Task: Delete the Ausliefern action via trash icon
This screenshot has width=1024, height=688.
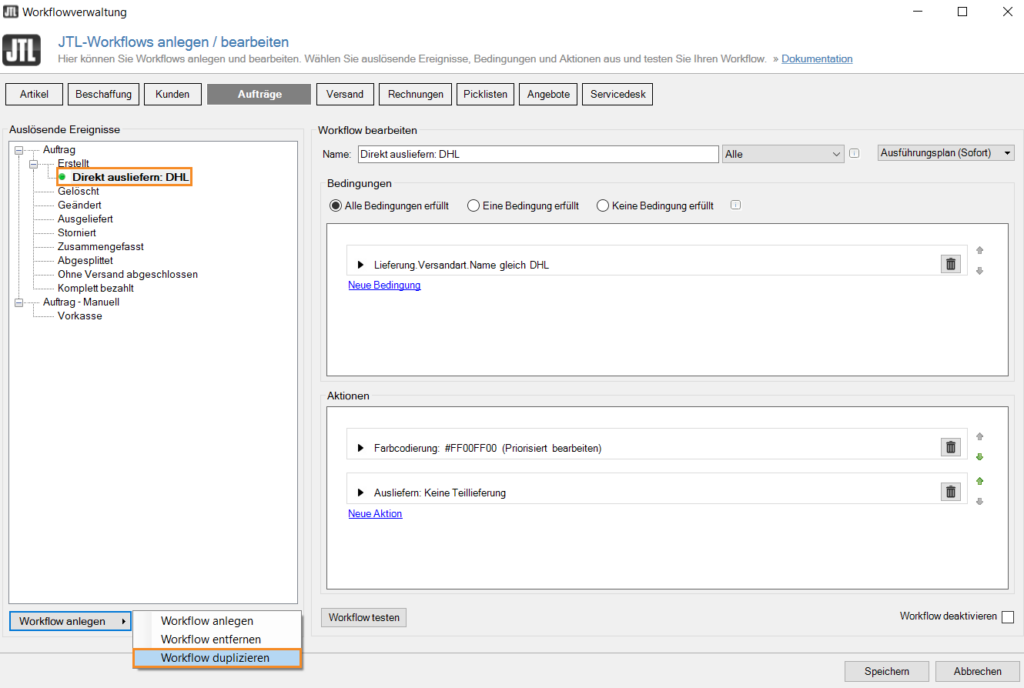Action: [949, 491]
